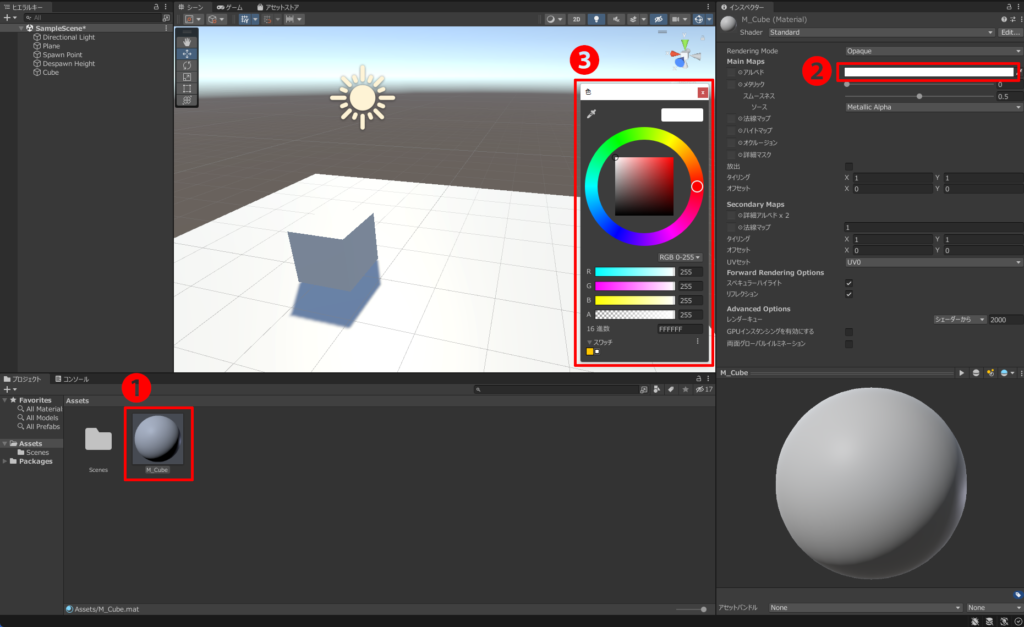The width and height of the screenshot is (1024, 627).
Task: Click the white Albedo color swatch
Action: point(928,71)
